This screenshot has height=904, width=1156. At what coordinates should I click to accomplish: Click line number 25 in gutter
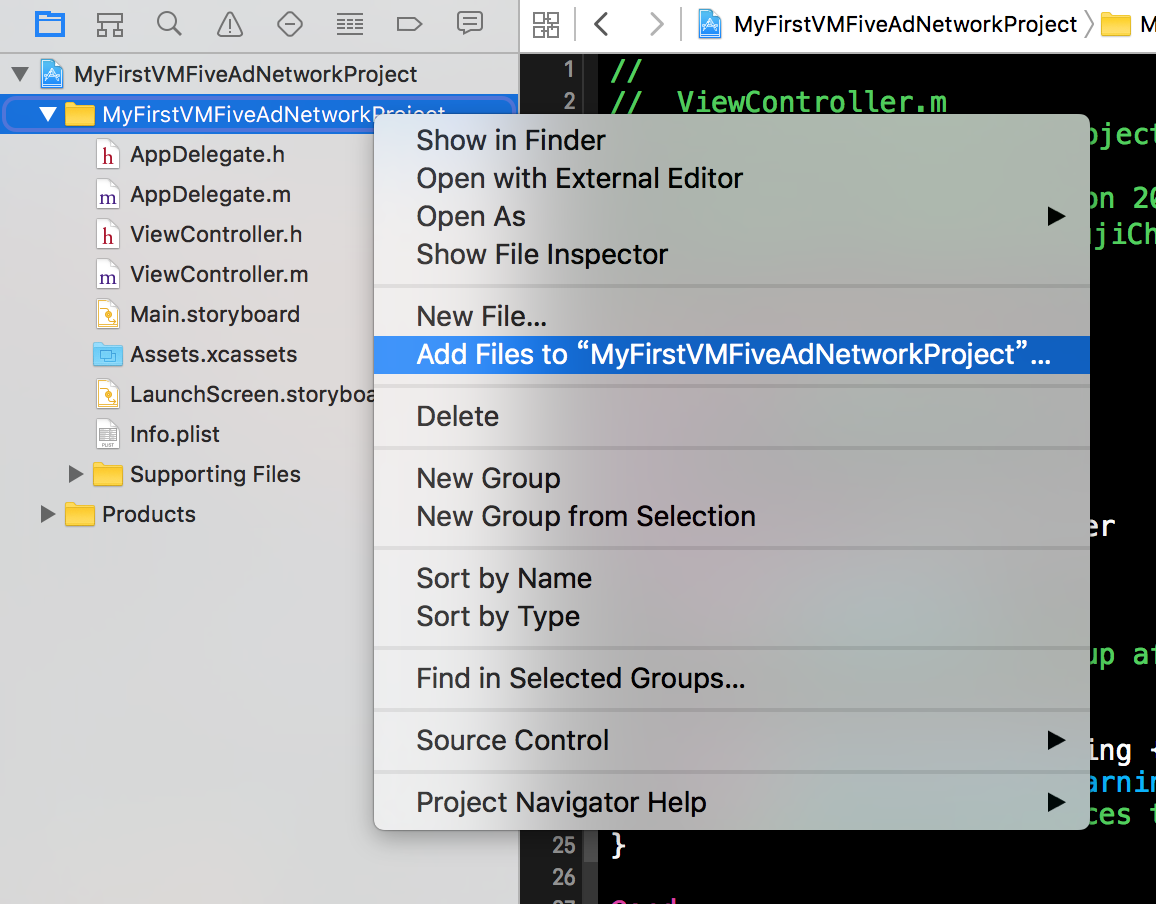coord(563,844)
